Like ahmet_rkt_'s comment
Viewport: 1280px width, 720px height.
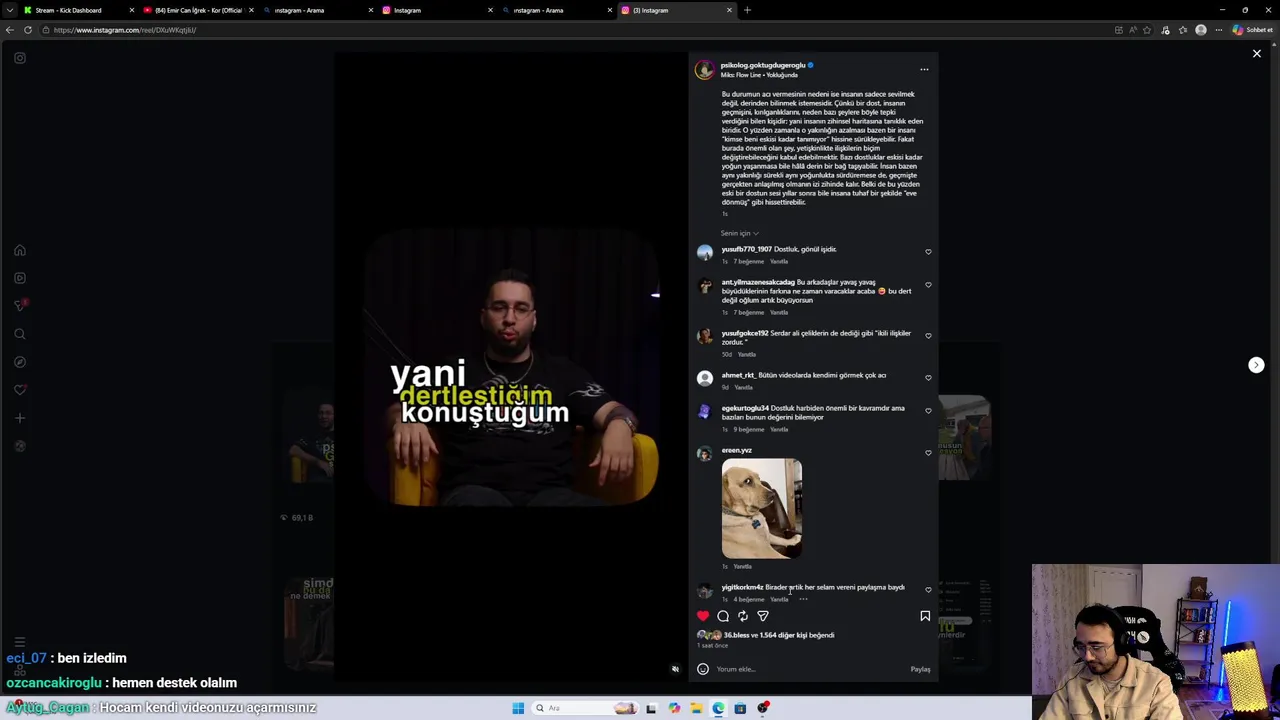928,378
